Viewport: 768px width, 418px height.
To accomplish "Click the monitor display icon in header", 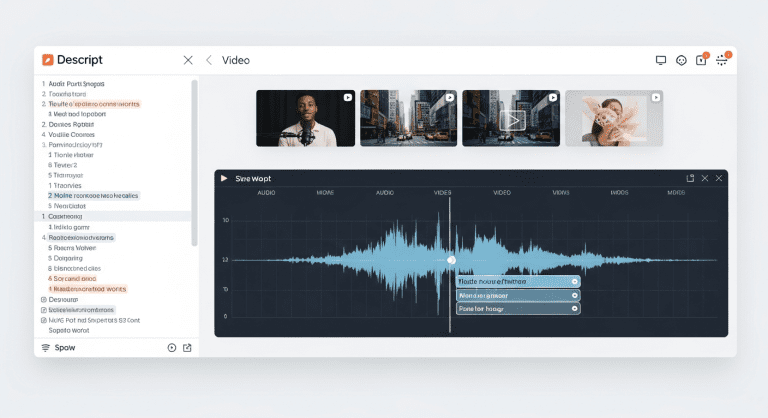I will 661,60.
